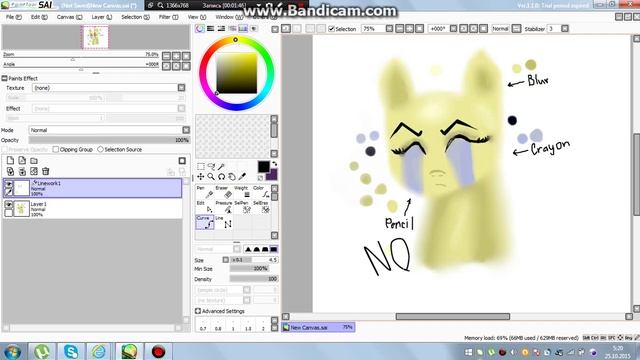Viewport: 640px width, 360px height.
Task: Hide the Linework1 layer eye
Action: (9, 184)
